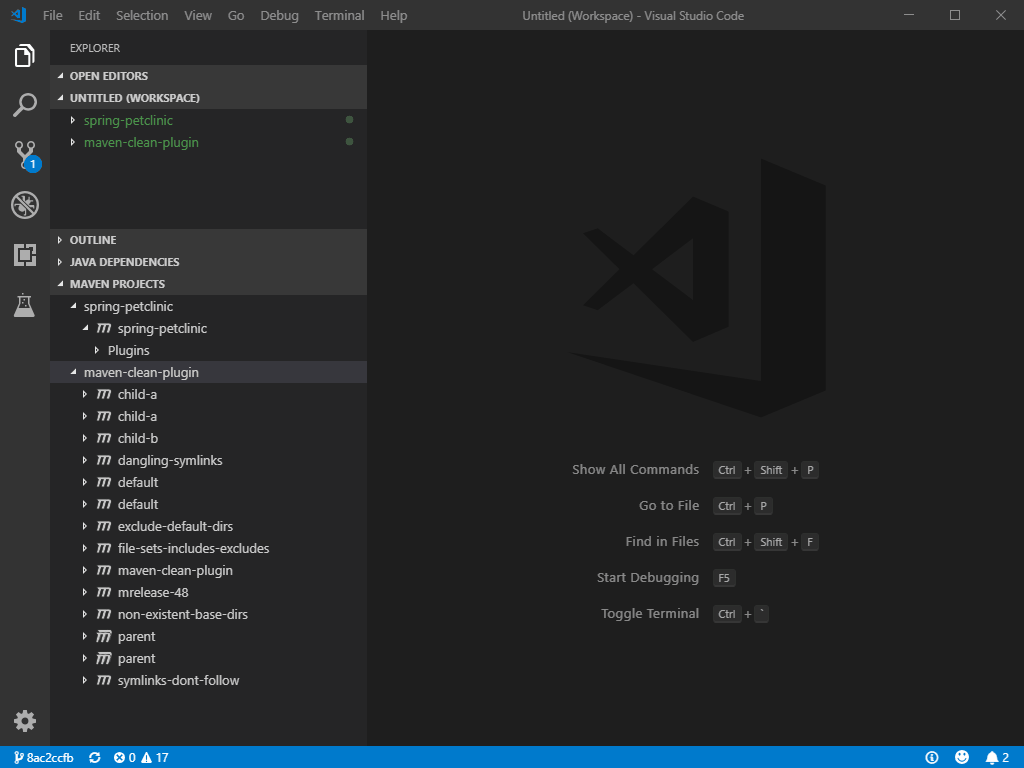Image resolution: width=1024 pixels, height=768 pixels.
Task: Open Source Control view showing 1 pending change
Action: coord(24,154)
